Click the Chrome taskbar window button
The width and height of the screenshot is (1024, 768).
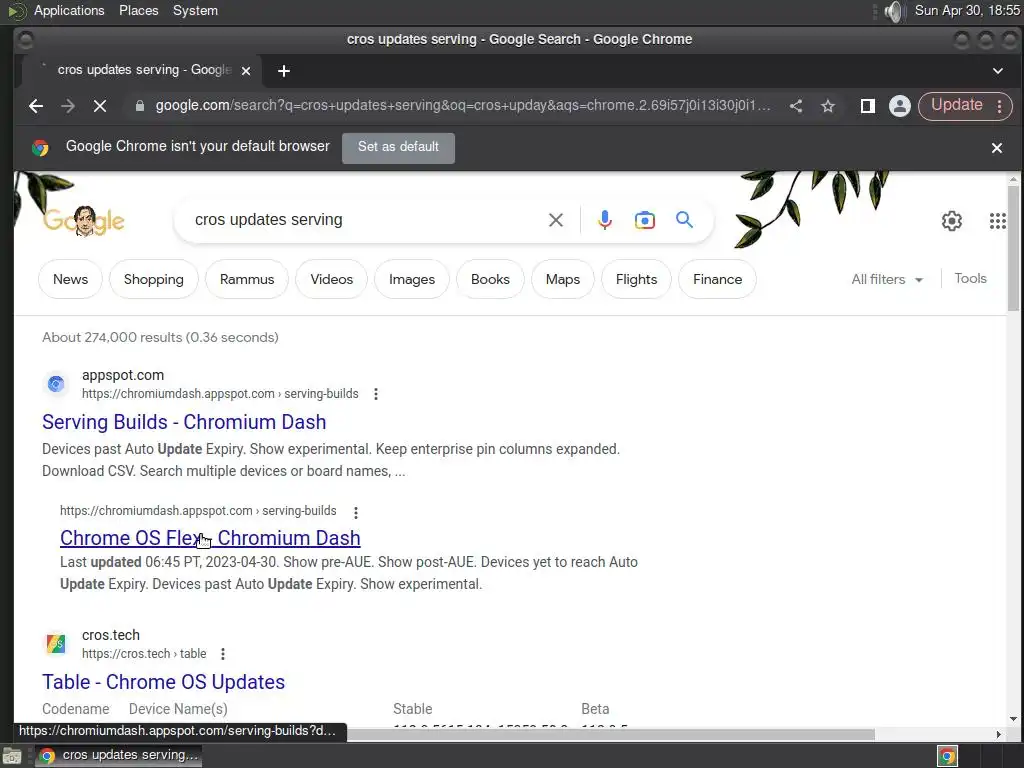(118, 756)
